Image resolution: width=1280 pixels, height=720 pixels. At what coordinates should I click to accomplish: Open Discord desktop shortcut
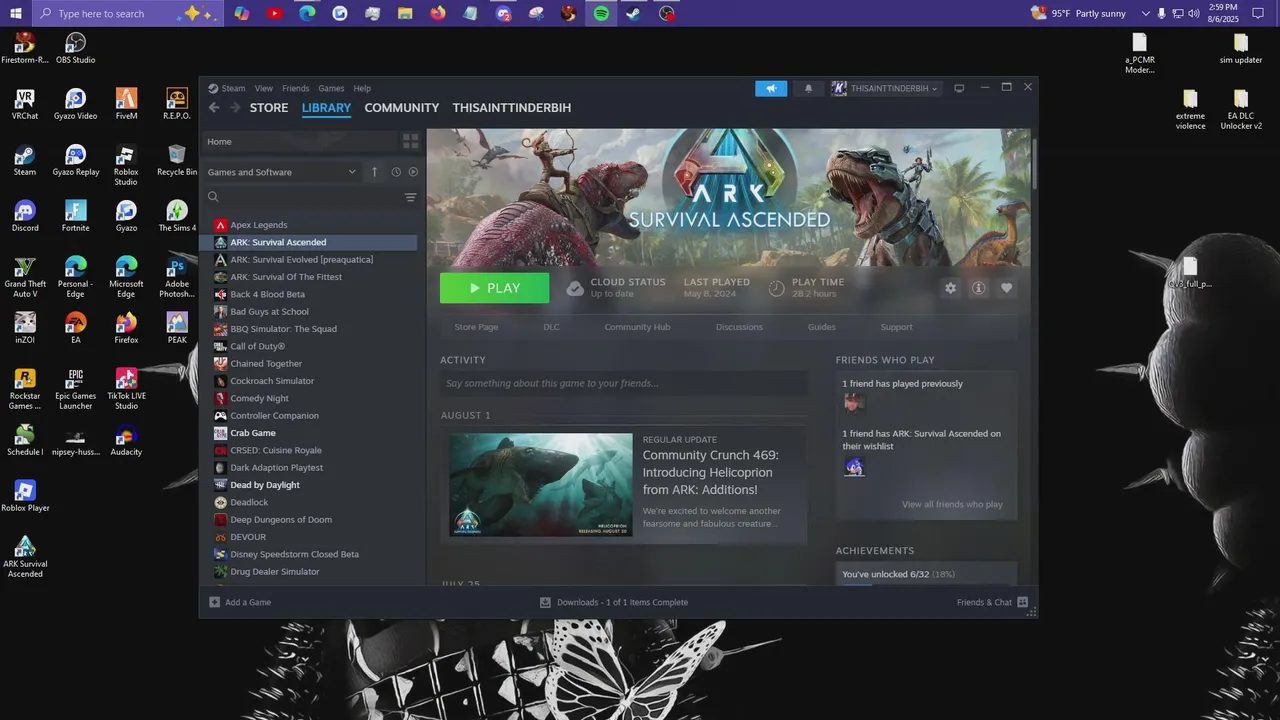click(25, 216)
